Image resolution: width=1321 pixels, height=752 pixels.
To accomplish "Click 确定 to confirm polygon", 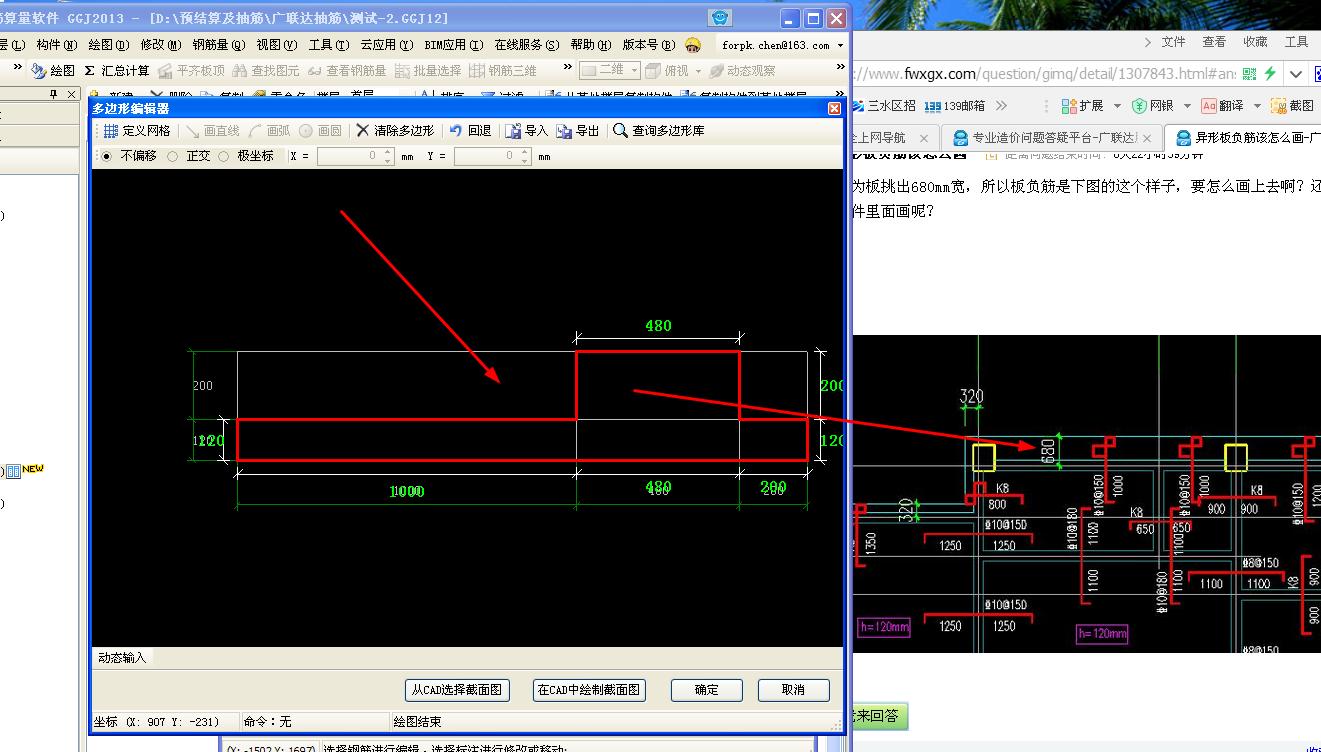I will click(706, 690).
